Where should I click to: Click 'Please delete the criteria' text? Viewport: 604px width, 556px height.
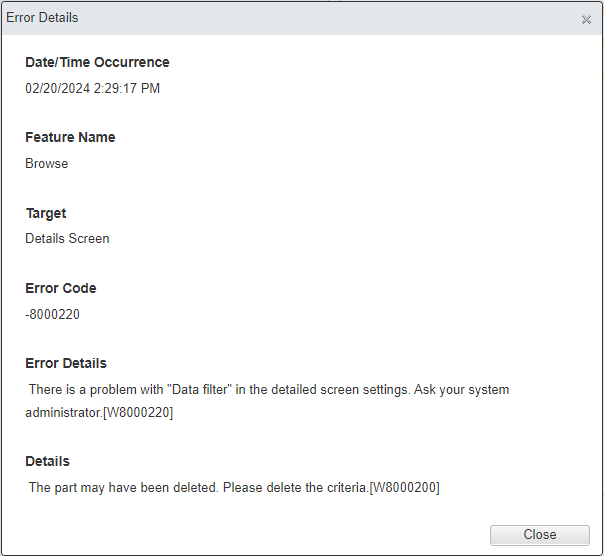(x=295, y=487)
